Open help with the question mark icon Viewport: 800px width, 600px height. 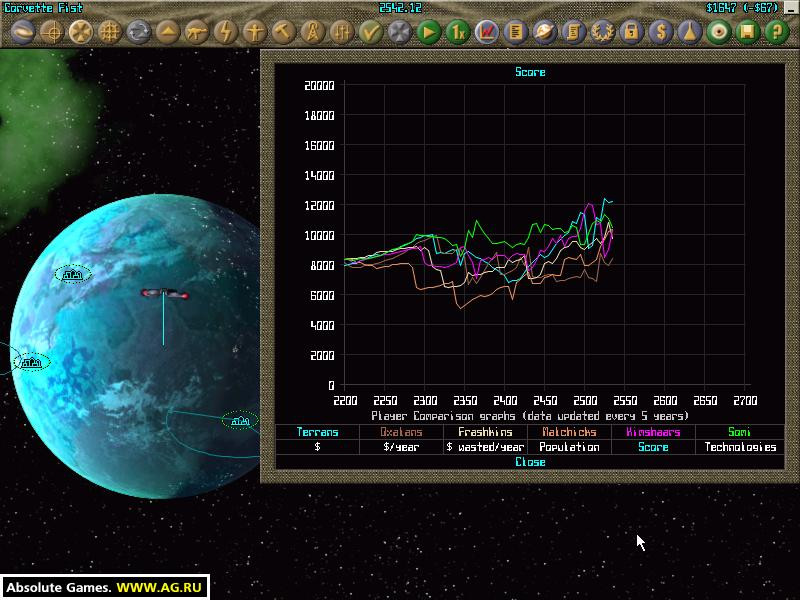point(777,32)
